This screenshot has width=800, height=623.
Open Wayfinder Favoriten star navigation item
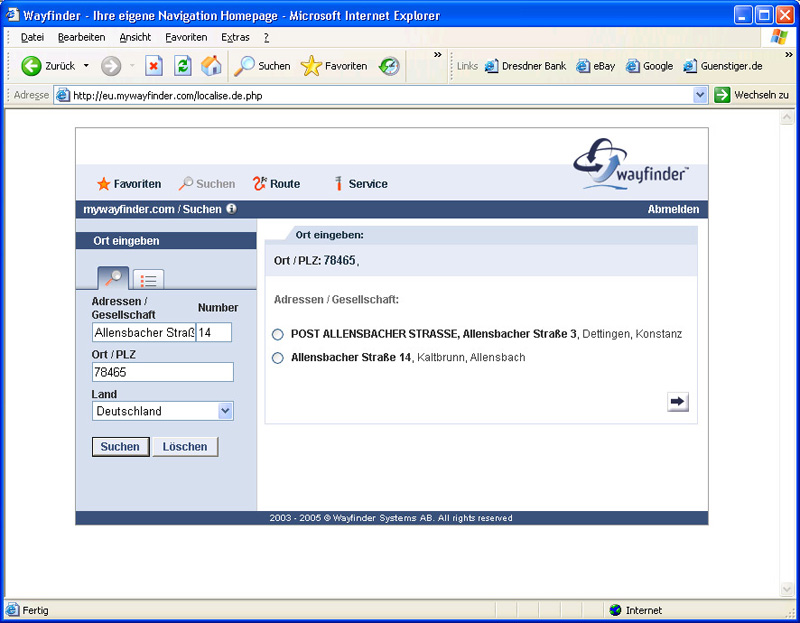(x=128, y=184)
